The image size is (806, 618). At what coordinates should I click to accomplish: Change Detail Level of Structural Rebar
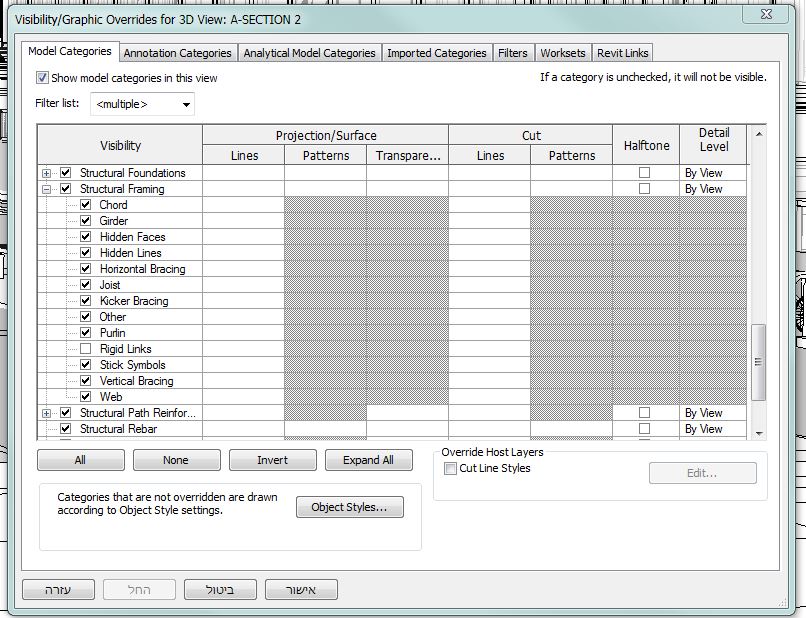coord(713,429)
